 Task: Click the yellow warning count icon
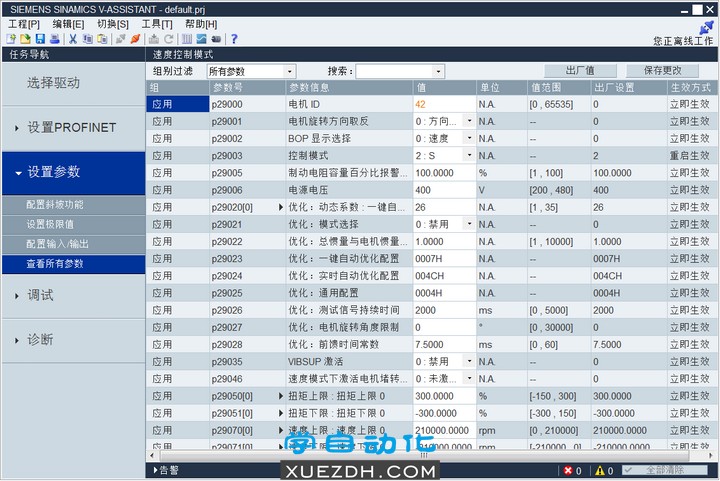point(600,470)
